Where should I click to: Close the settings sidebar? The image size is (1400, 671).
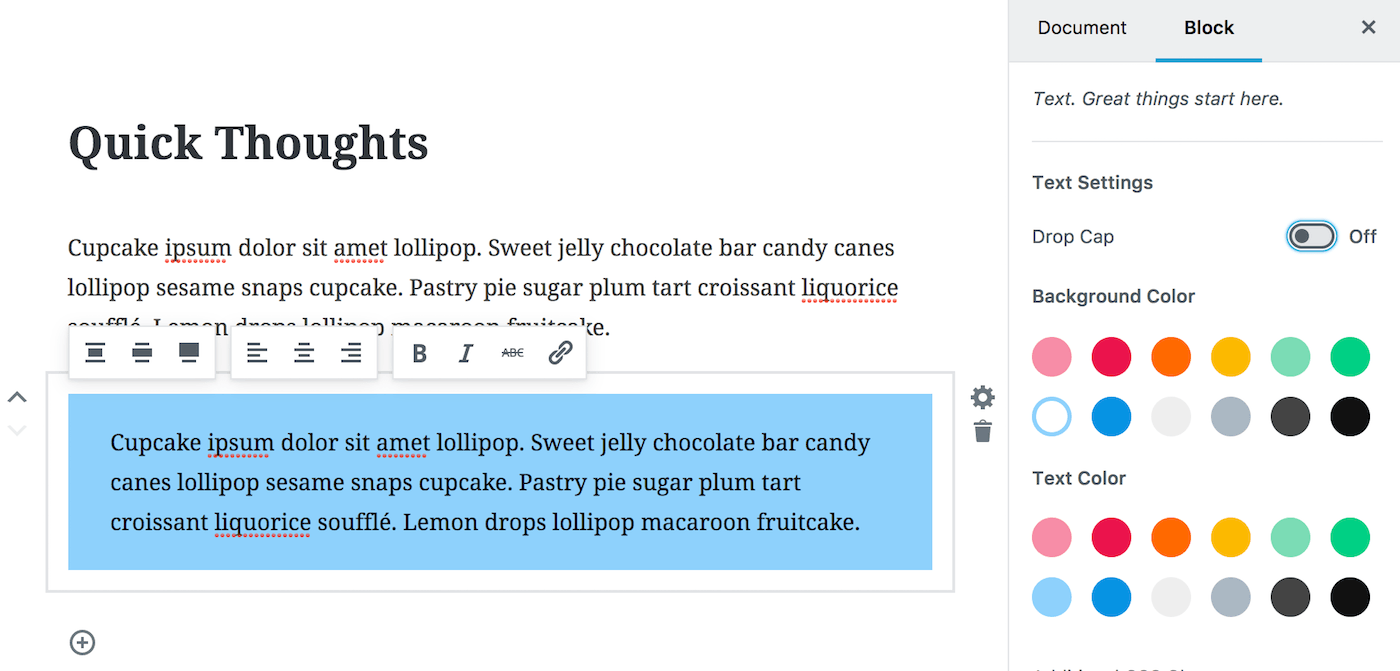pos(1369,28)
